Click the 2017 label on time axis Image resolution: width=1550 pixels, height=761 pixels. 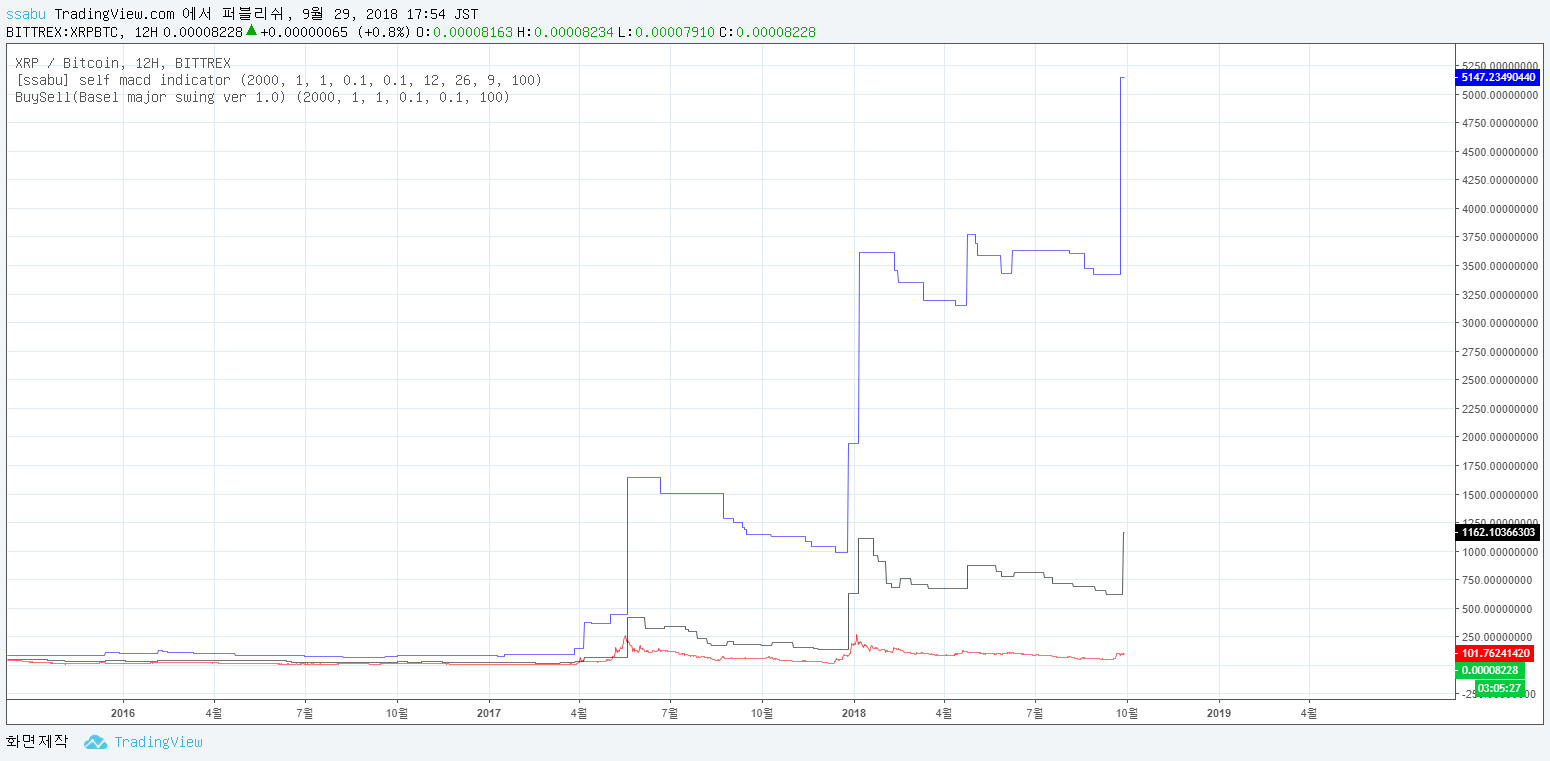pos(488,713)
